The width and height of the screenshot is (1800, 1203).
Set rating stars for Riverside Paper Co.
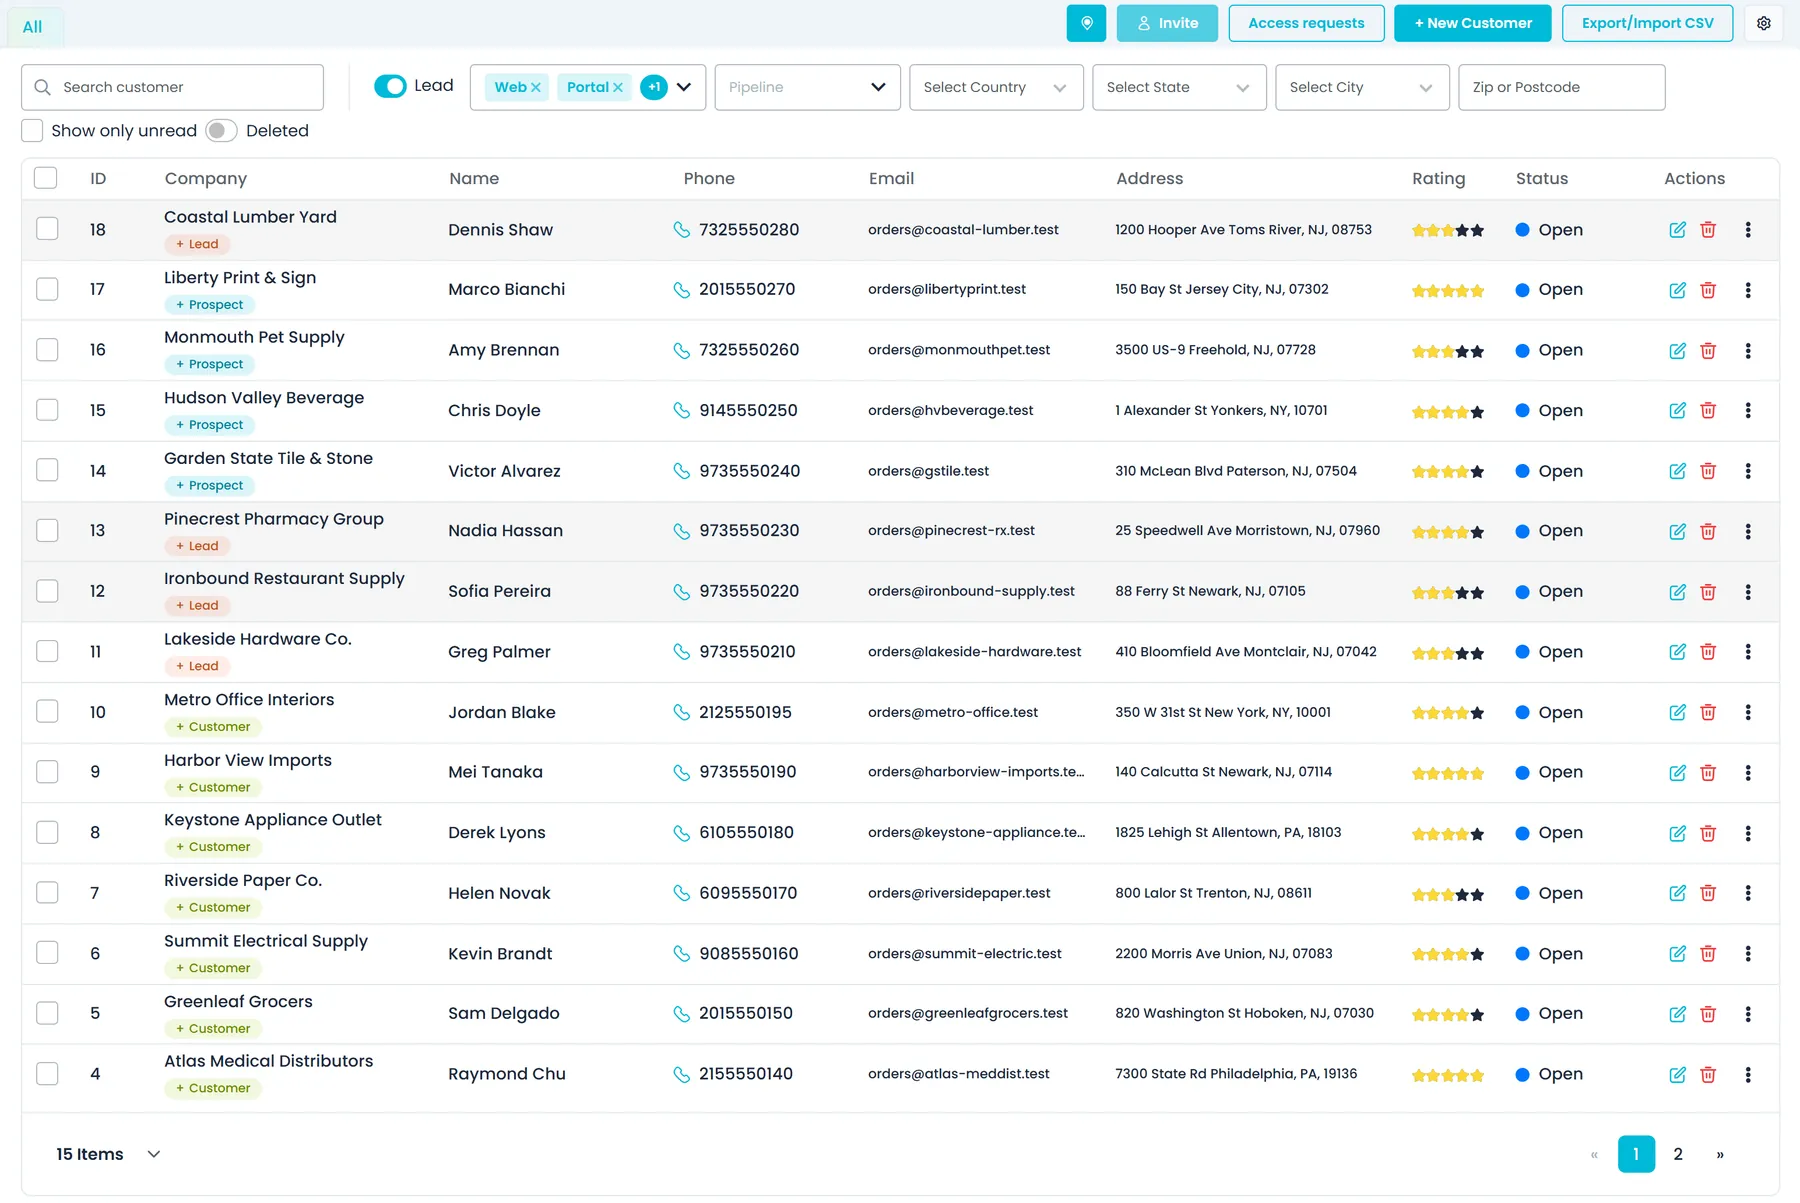(1448, 894)
